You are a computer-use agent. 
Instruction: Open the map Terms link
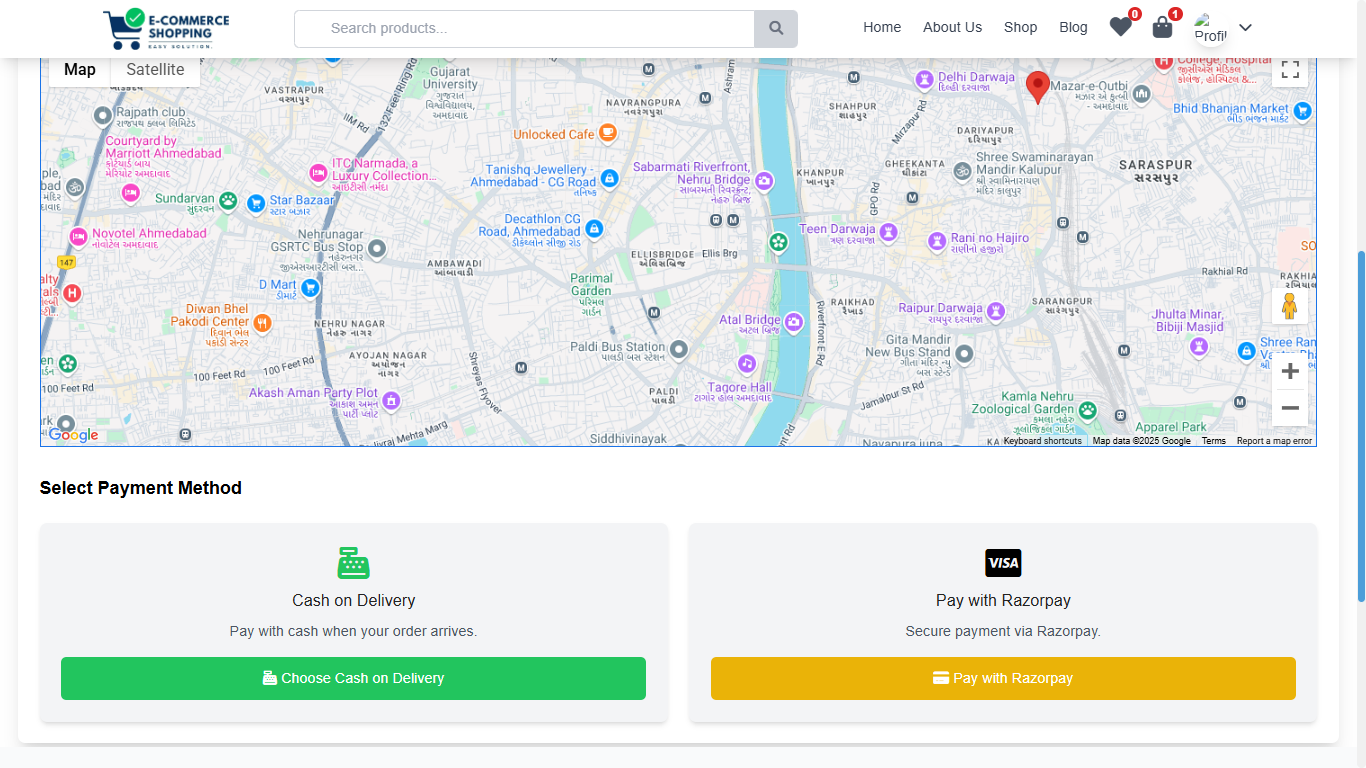click(x=1213, y=441)
